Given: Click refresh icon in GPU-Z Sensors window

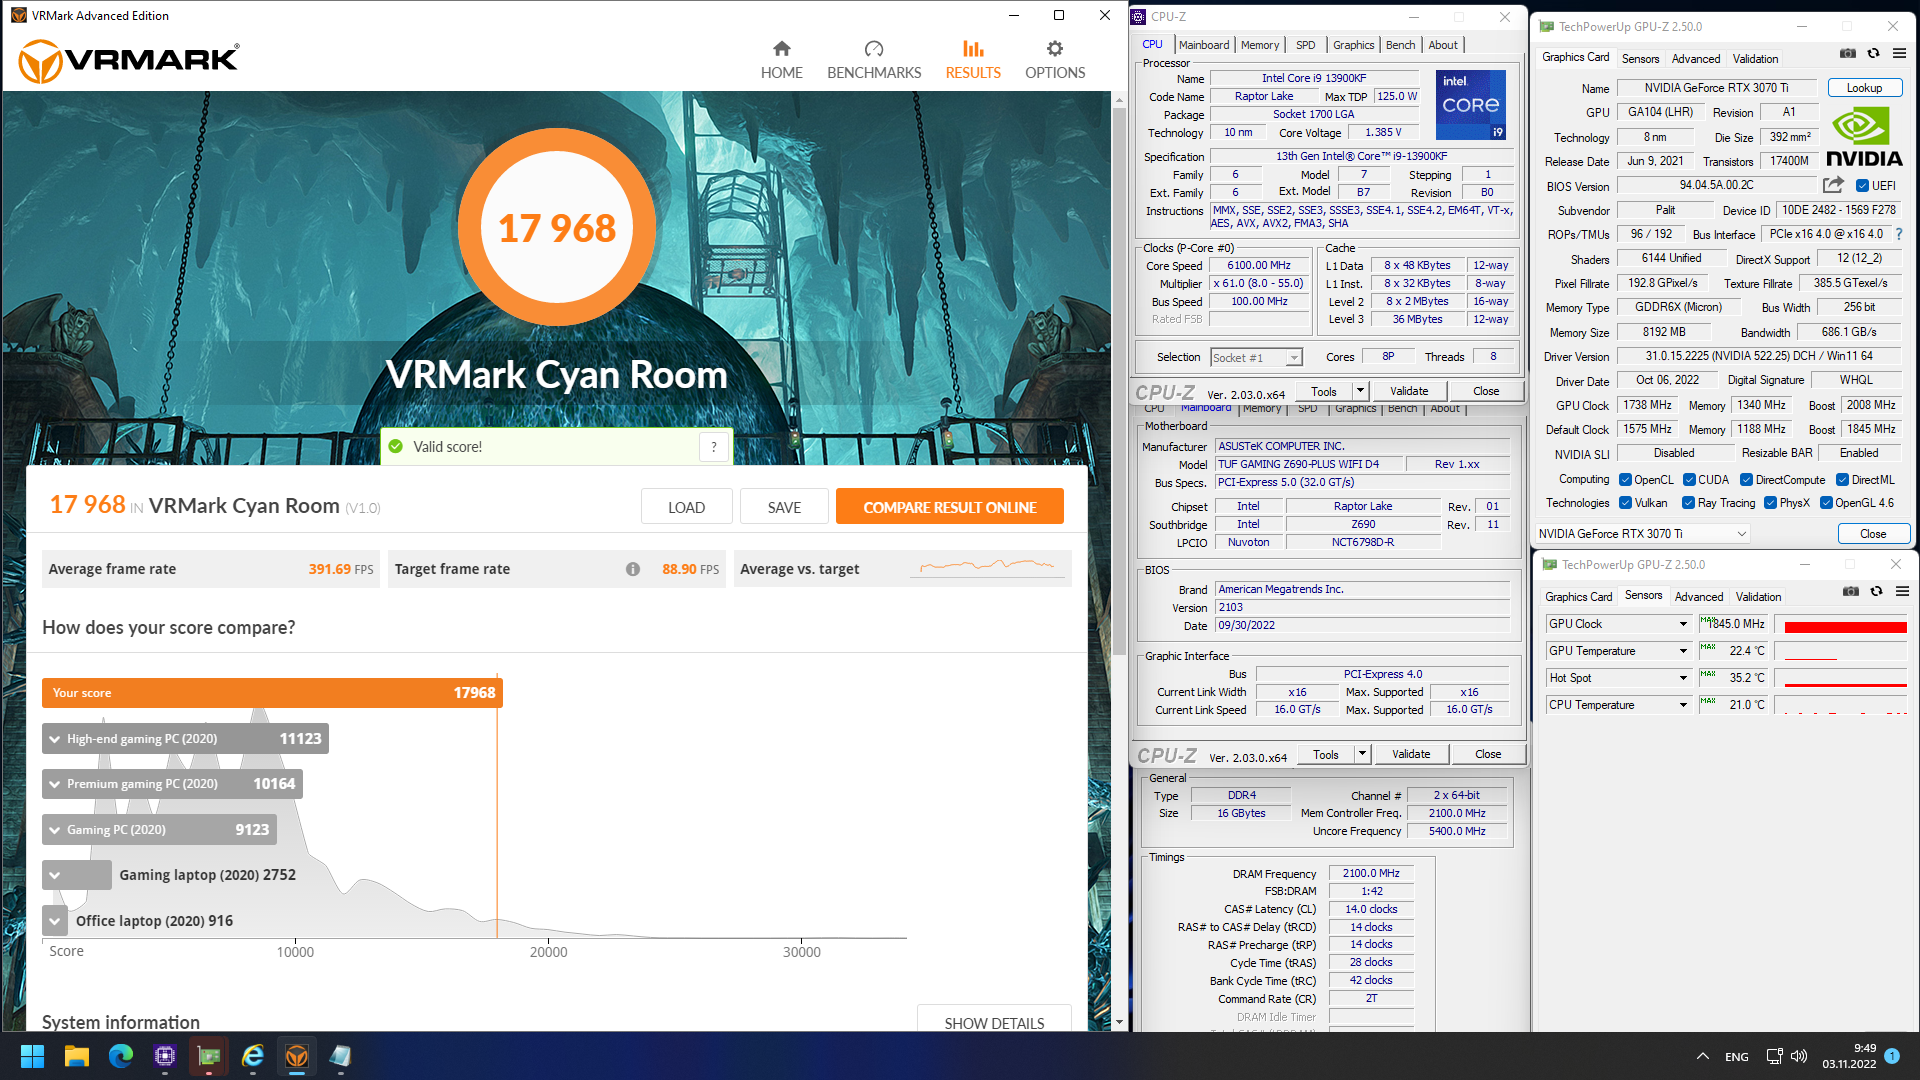Looking at the screenshot, I should point(1877,592).
